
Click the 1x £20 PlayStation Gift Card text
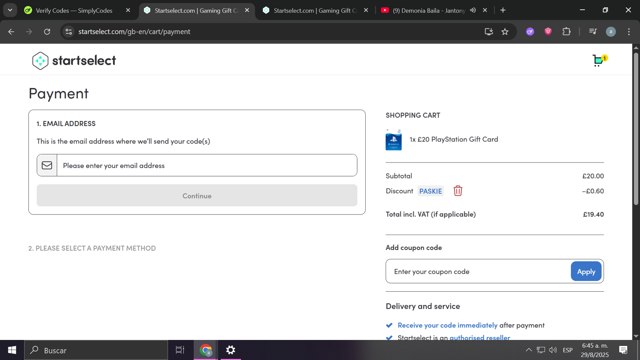[x=454, y=139]
